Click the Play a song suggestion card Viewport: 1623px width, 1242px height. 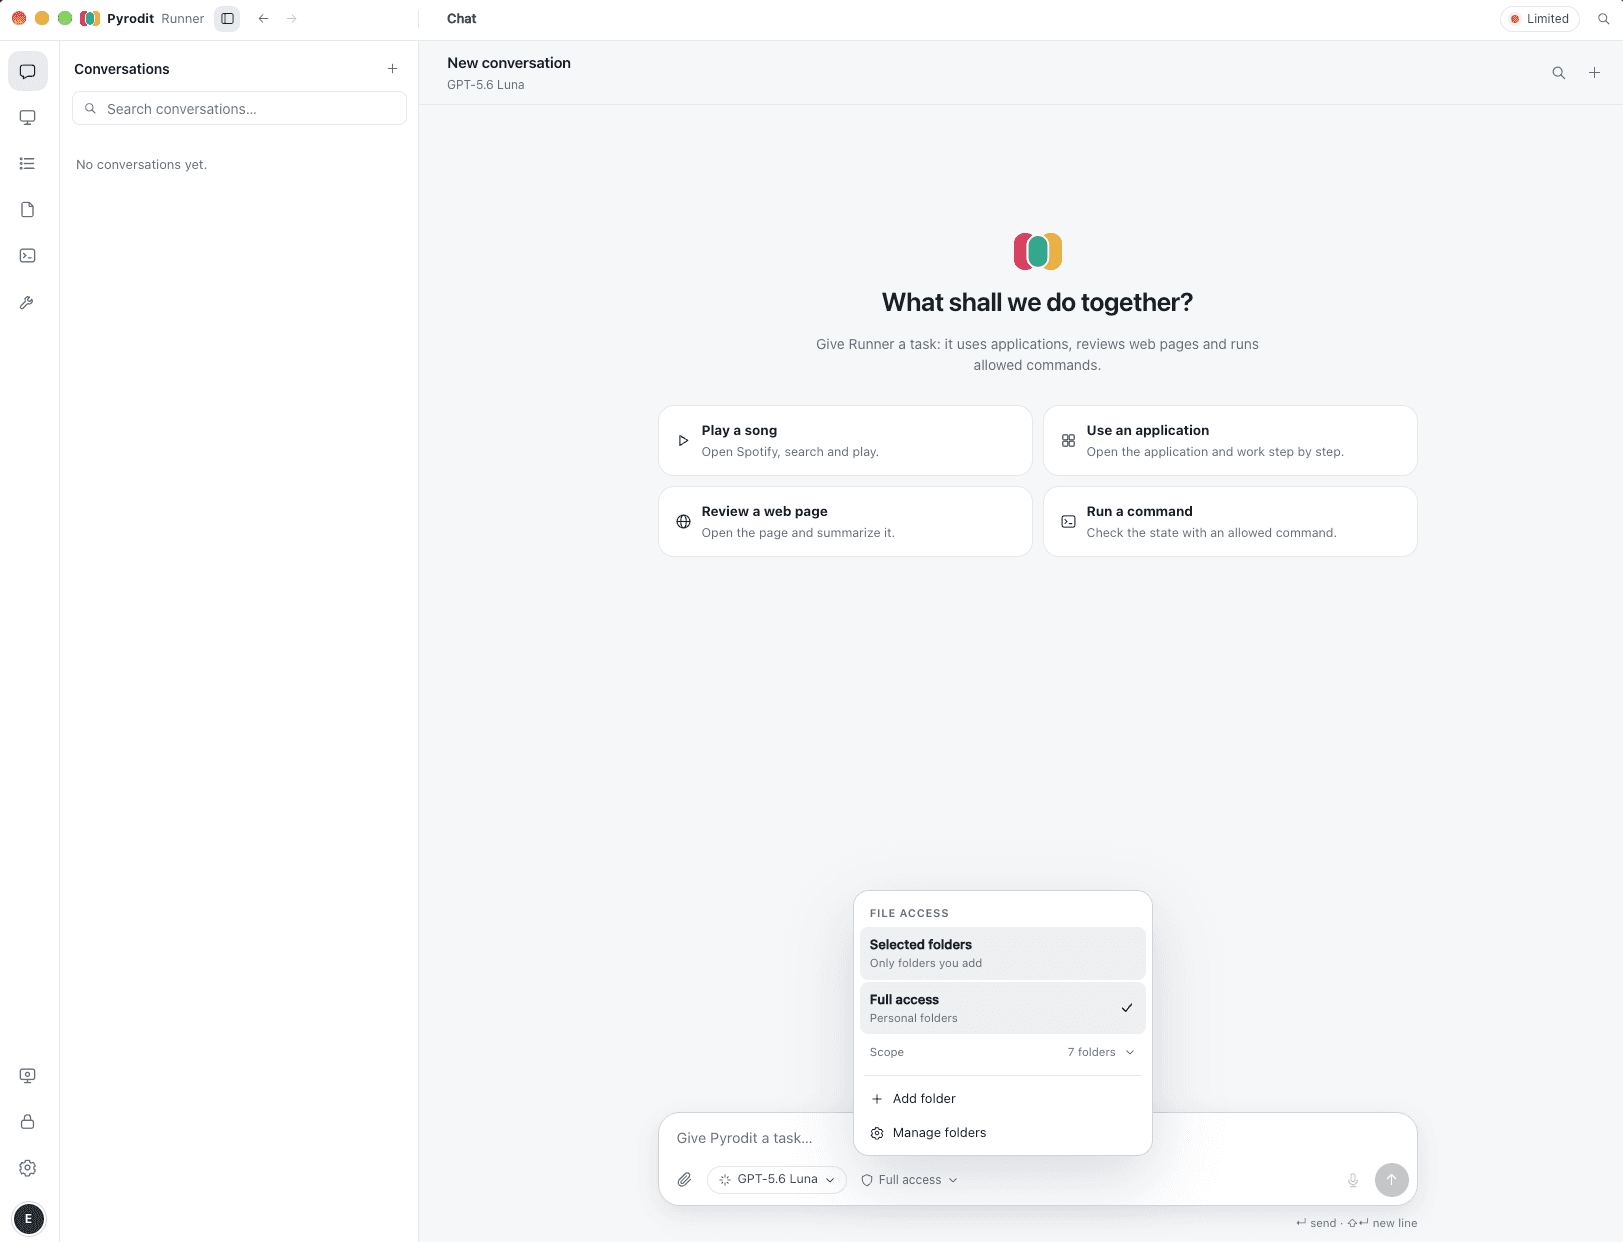click(845, 440)
